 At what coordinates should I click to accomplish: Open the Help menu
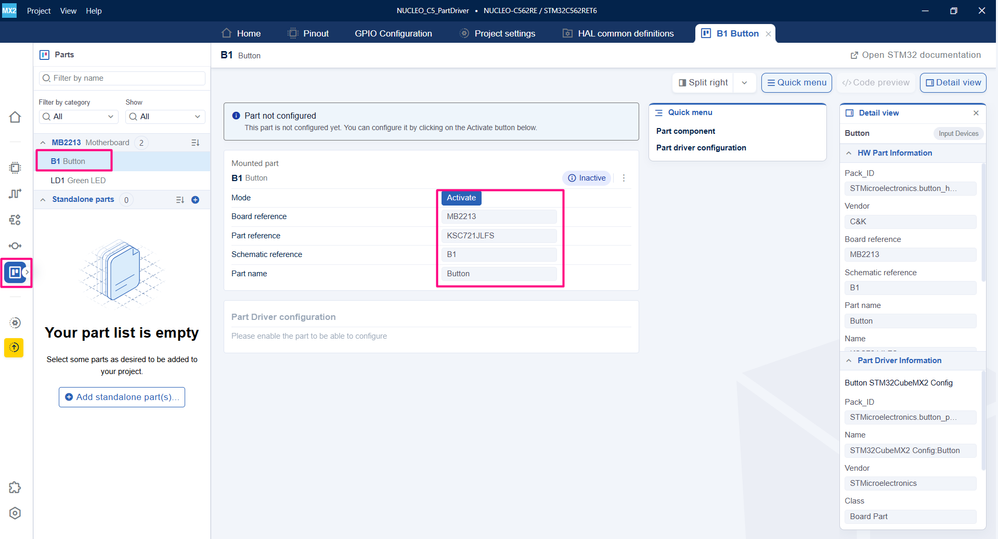coord(94,11)
